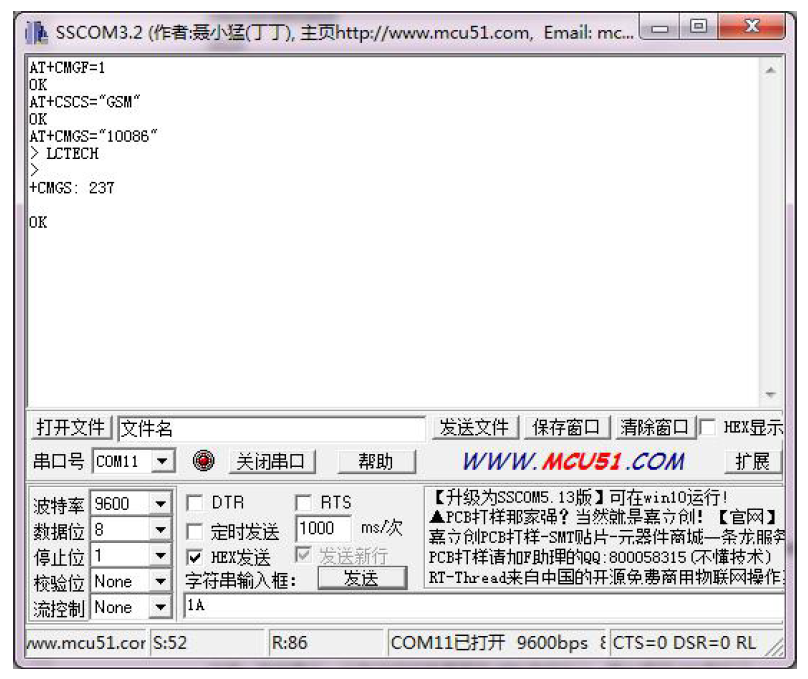Click the 清除窗口 clear window button
Screen dimensions: 808x679
[x=655, y=427]
